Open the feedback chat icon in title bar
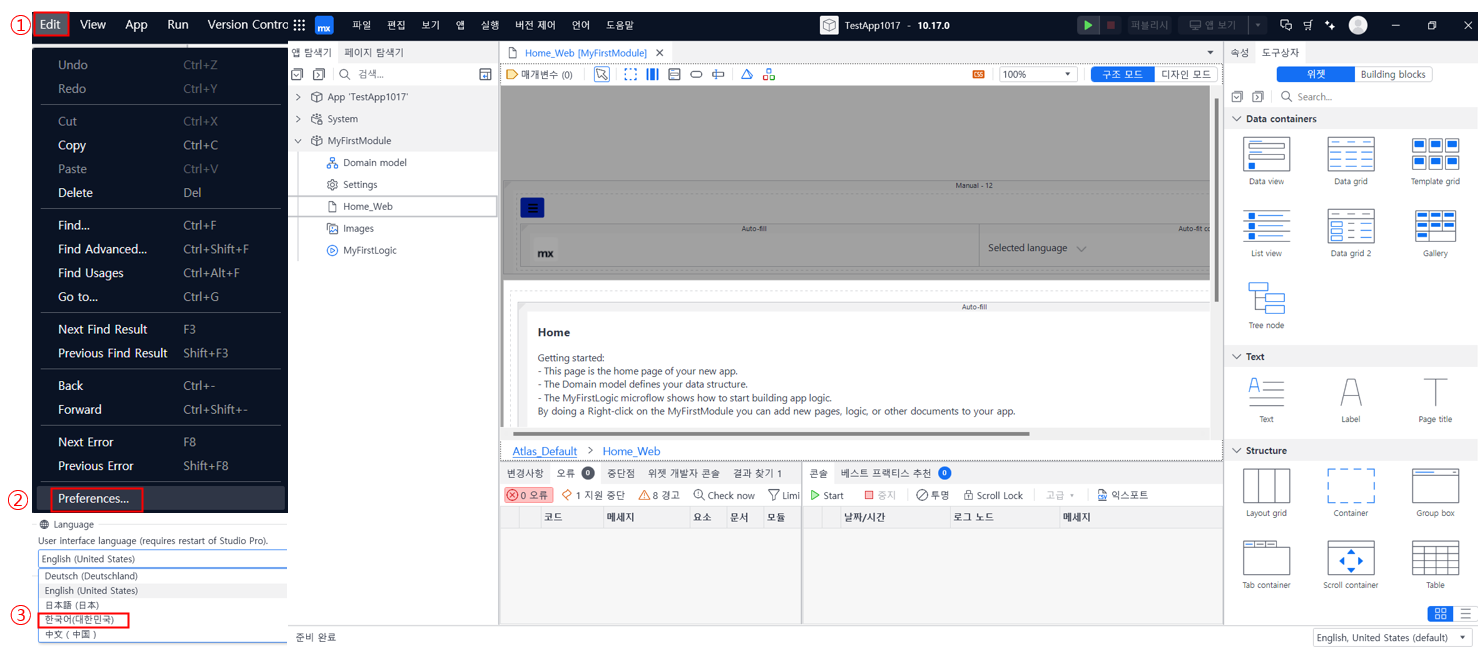1478x654 pixels. 1286,25
